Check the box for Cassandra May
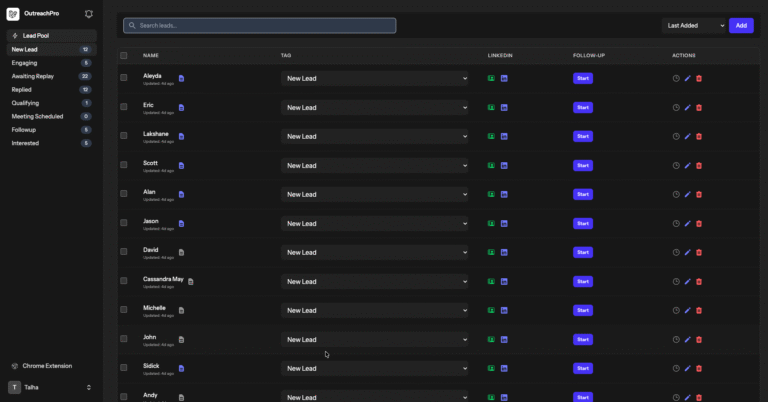768x402 pixels. [x=123, y=281]
